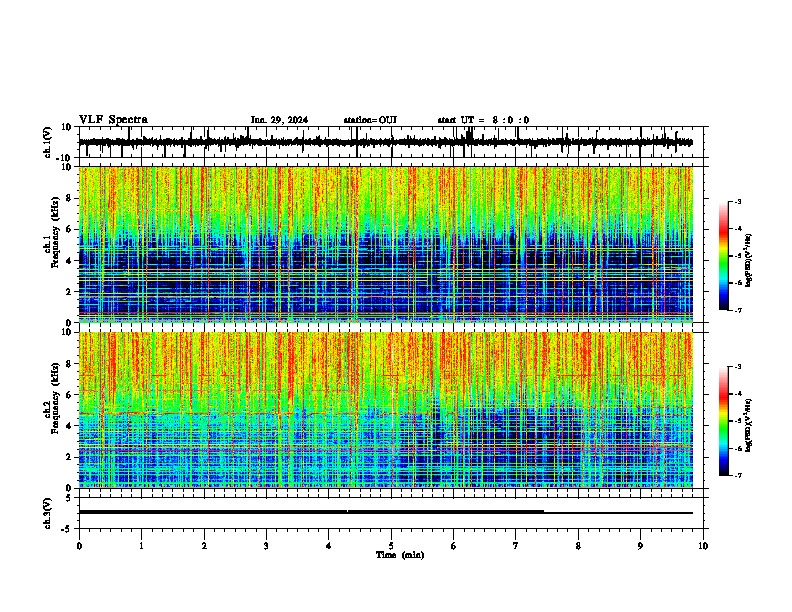792x612 pixels.
Task: Click the 'ch.1(V)' waveform axis label
Action: [x=48, y=142]
